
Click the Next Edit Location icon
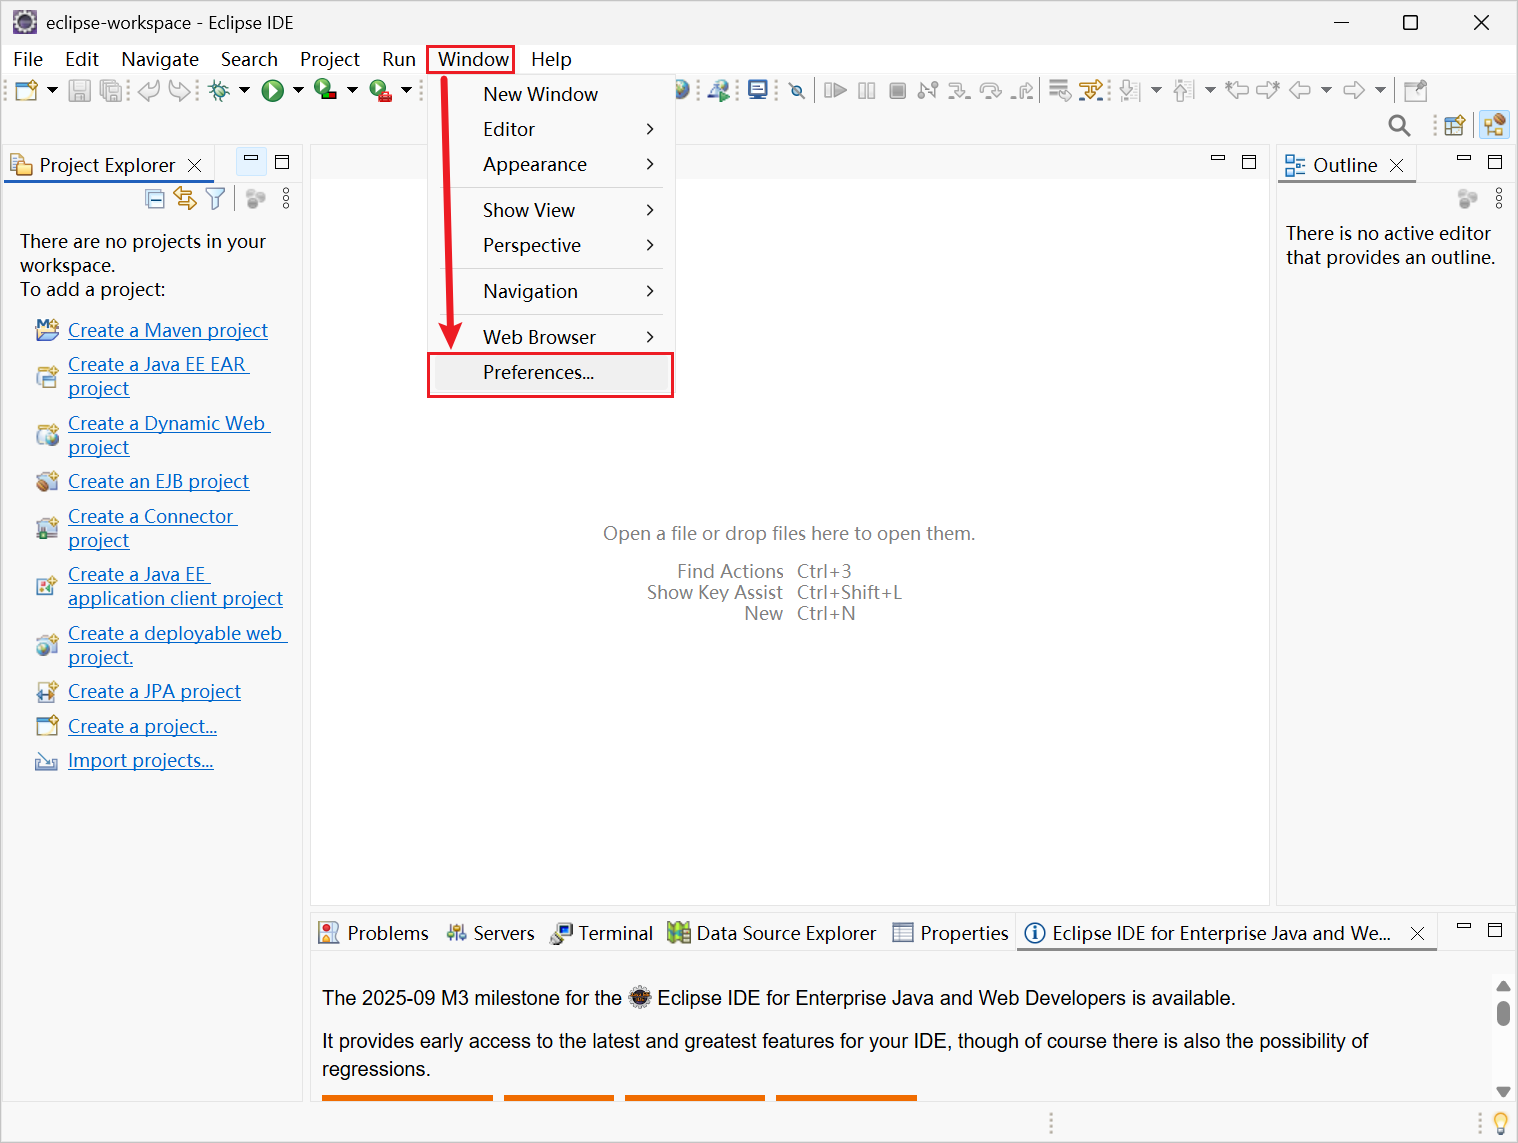[x=1268, y=91]
